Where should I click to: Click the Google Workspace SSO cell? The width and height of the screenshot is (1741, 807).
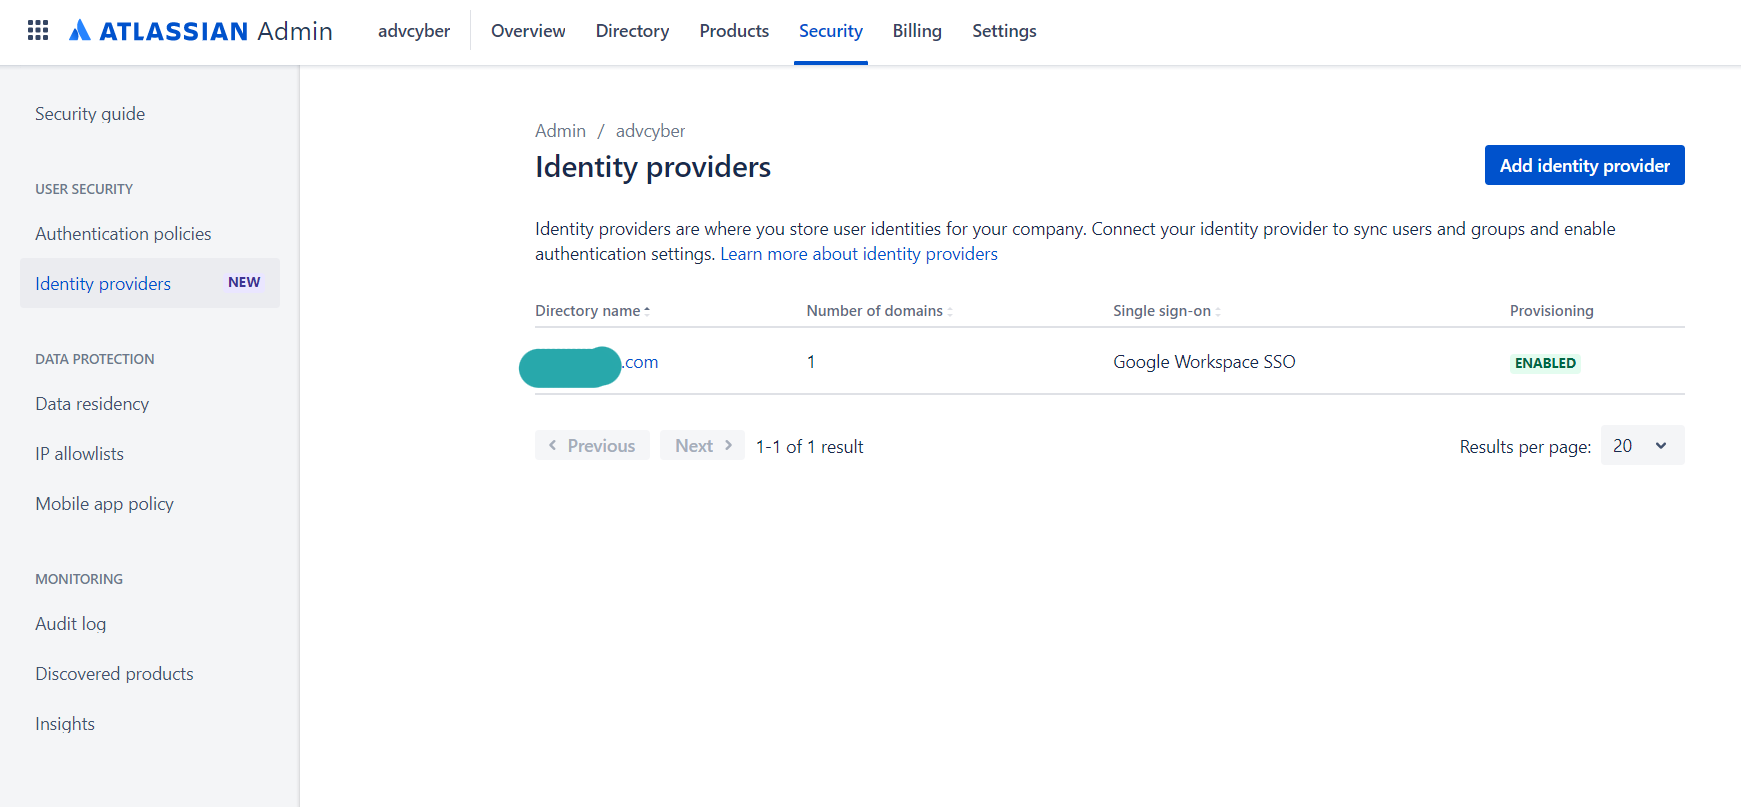1204,362
